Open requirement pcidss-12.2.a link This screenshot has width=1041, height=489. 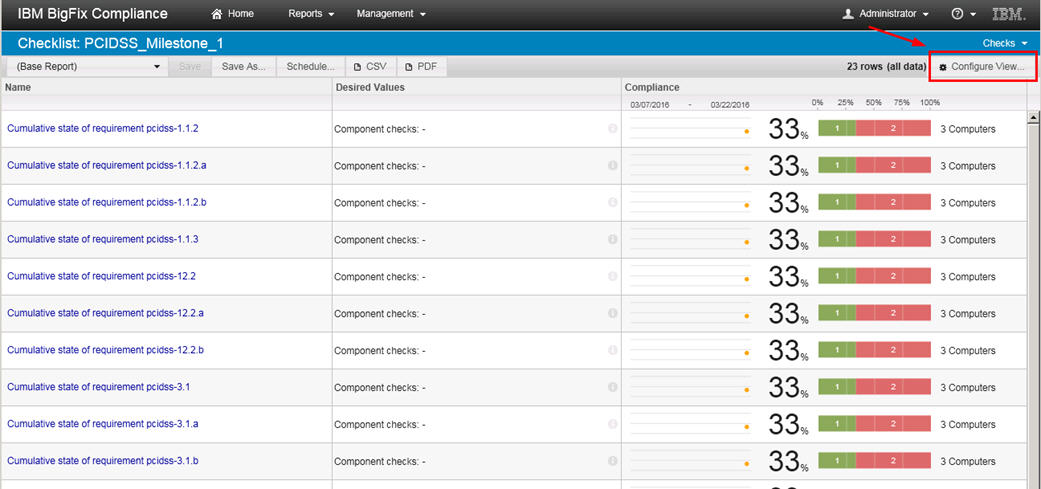(x=106, y=313)
